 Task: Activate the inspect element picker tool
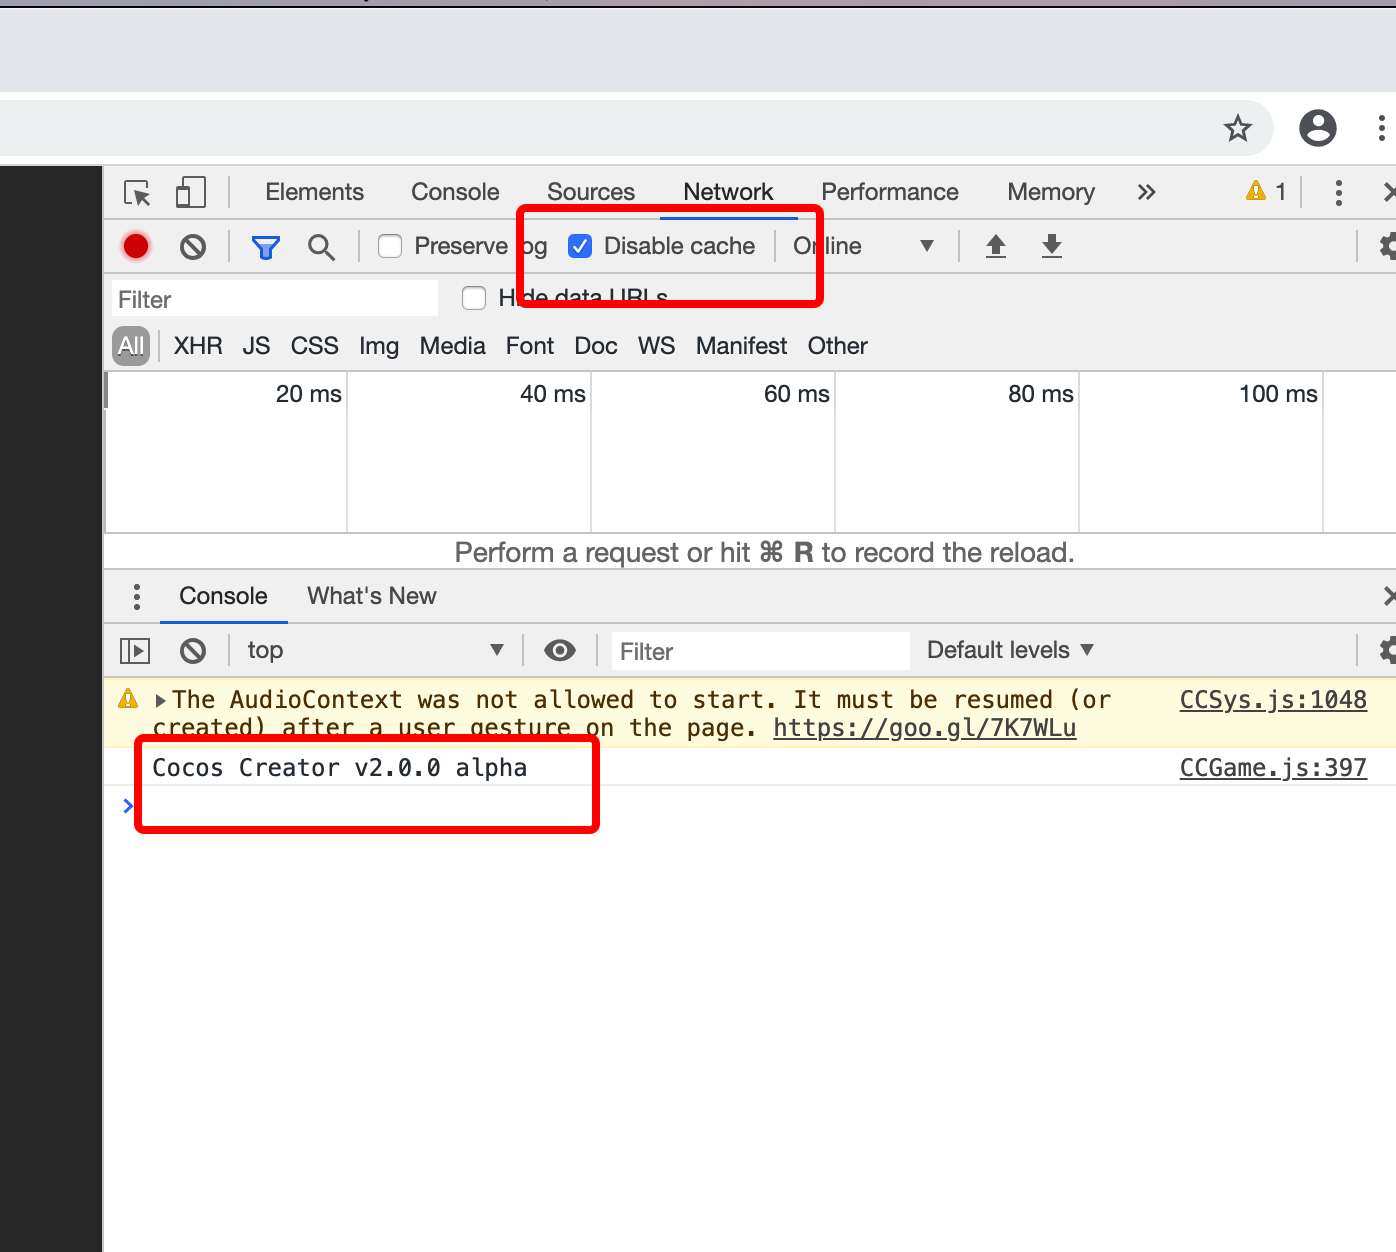(137, 192)
